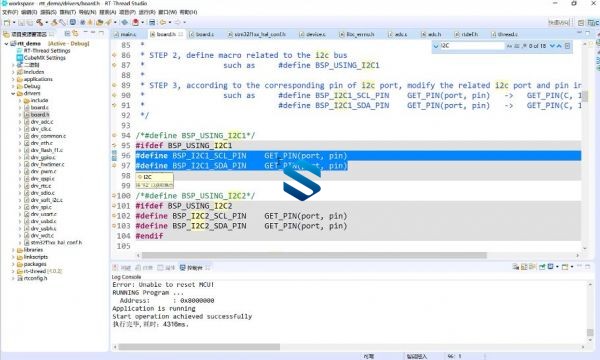Click the wrench settings icon in toolbar
The height and width of the screenshot is (360, 600).
pyautogui.click(x=63, y=23)
